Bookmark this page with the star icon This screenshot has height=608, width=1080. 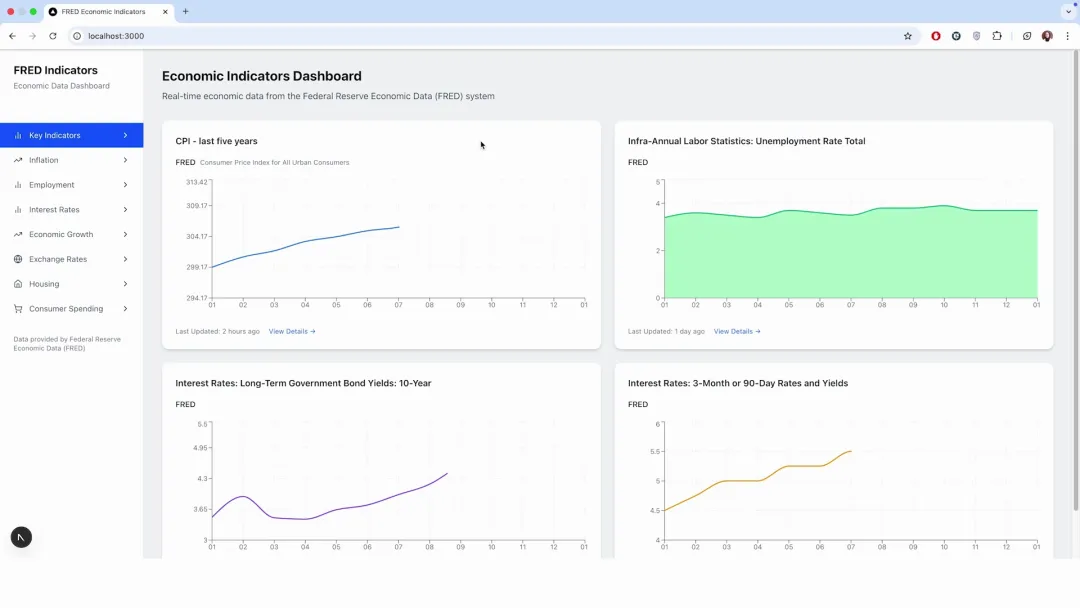(x=908, y=36)
